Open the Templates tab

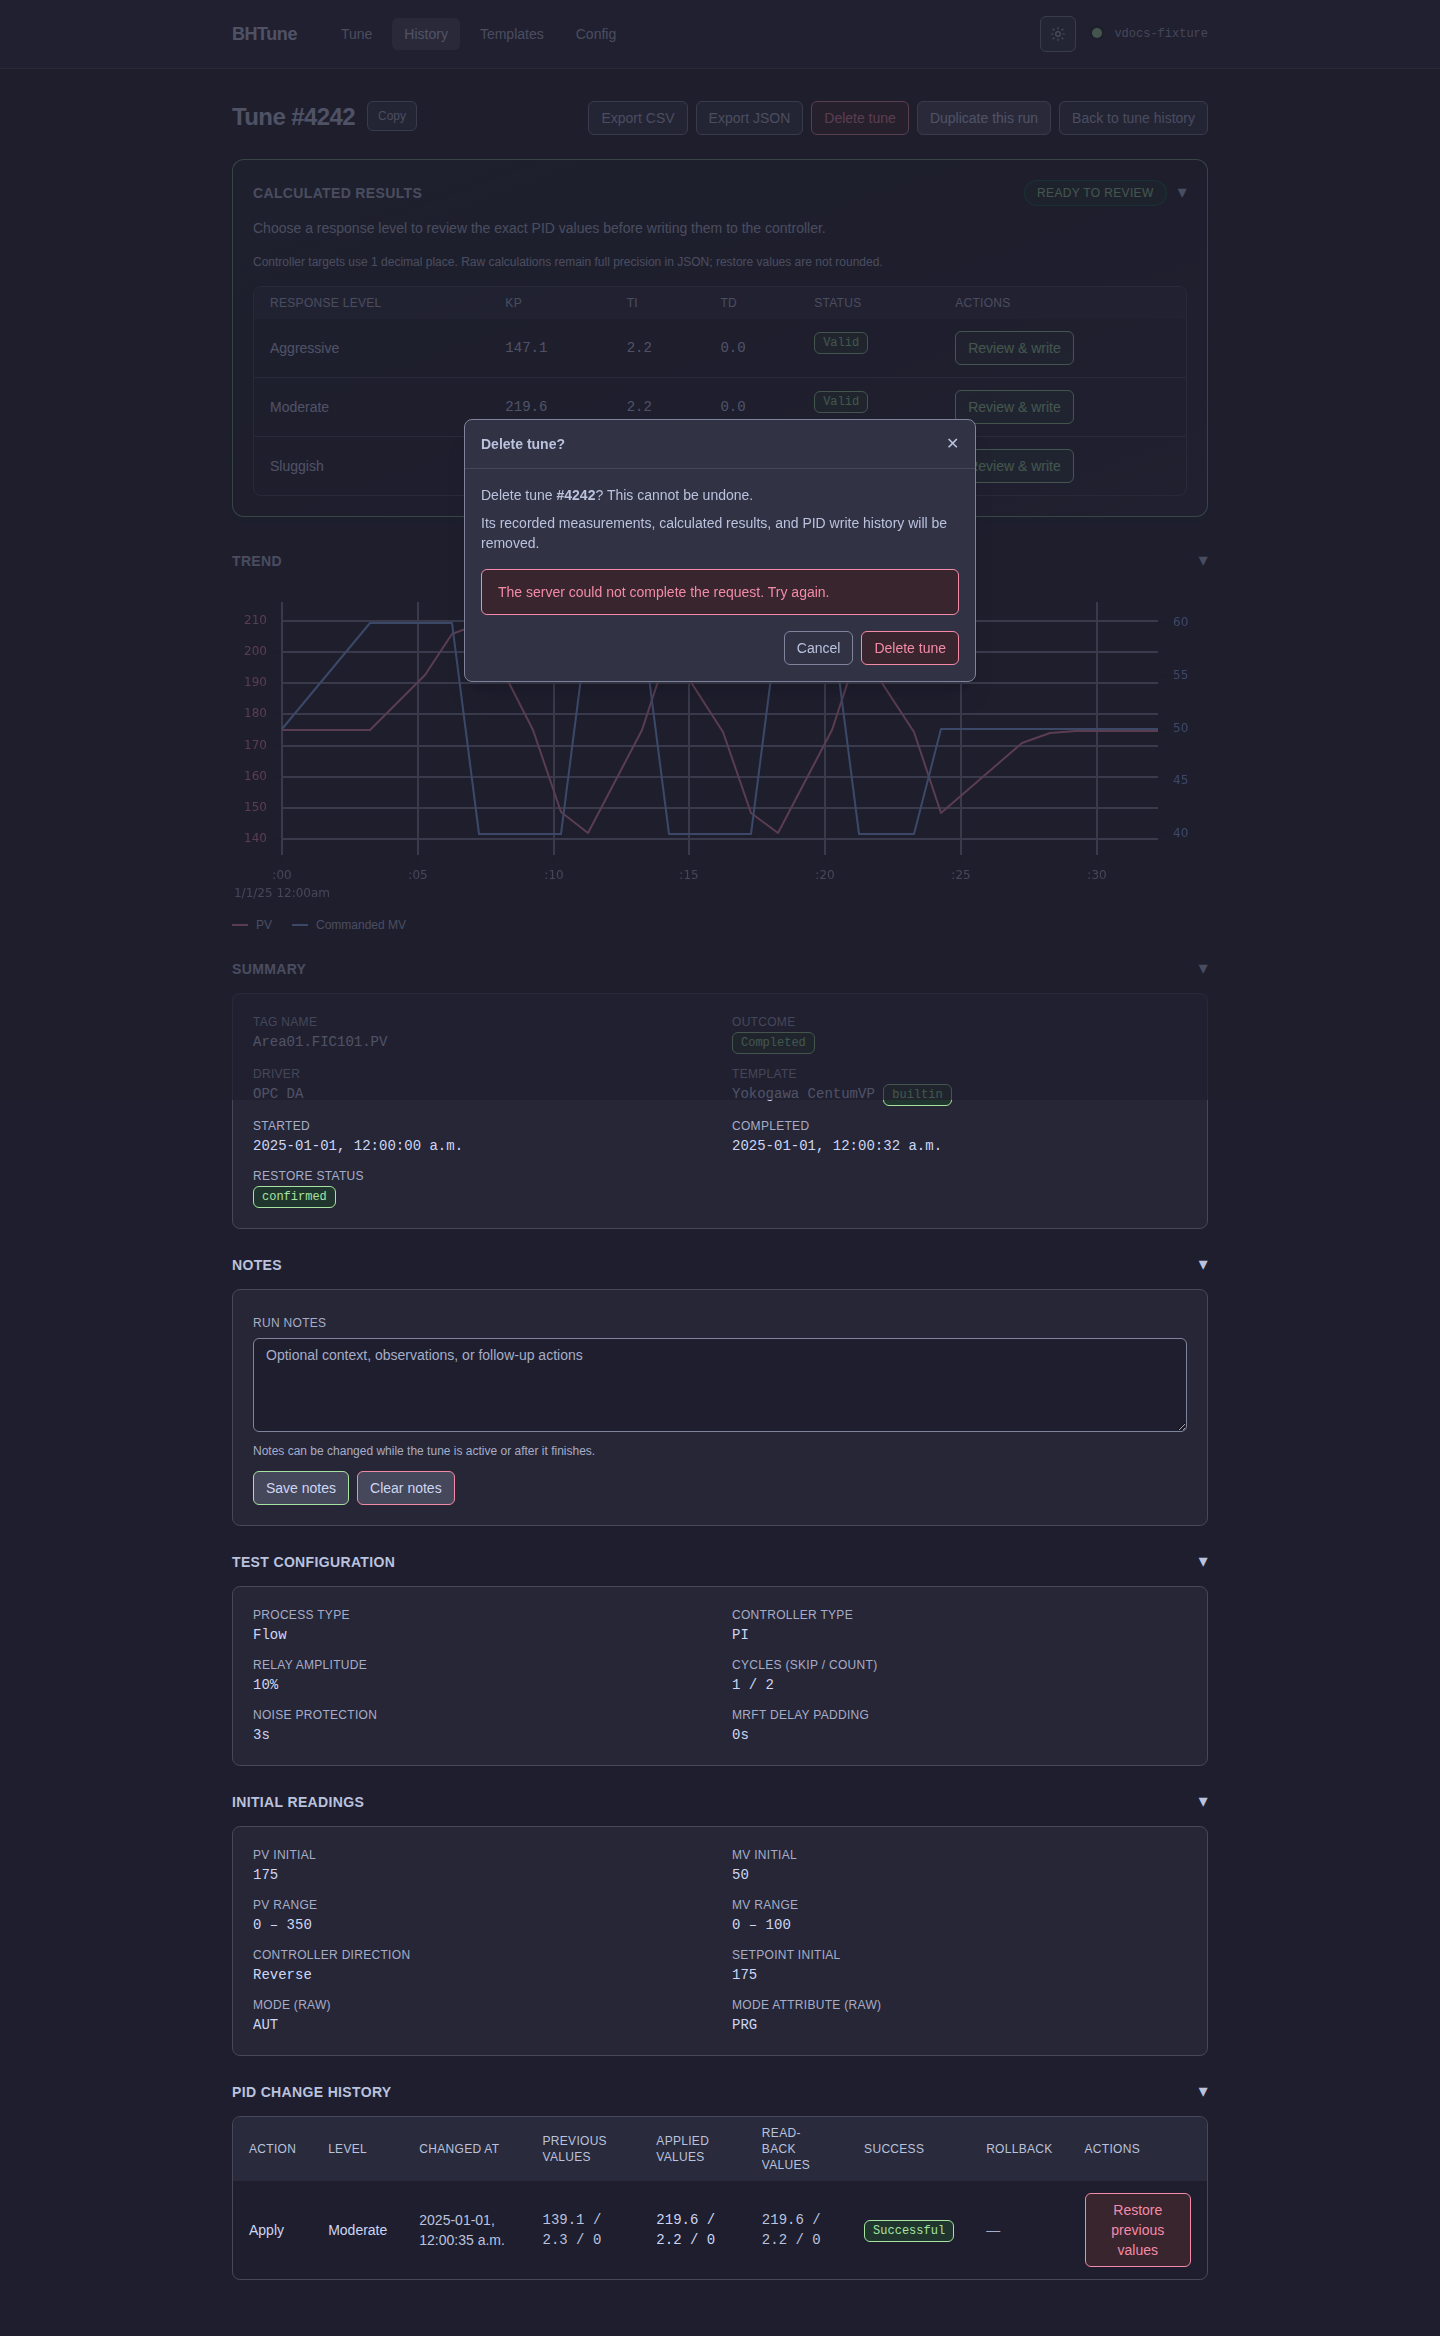click(x=512, y=34)
